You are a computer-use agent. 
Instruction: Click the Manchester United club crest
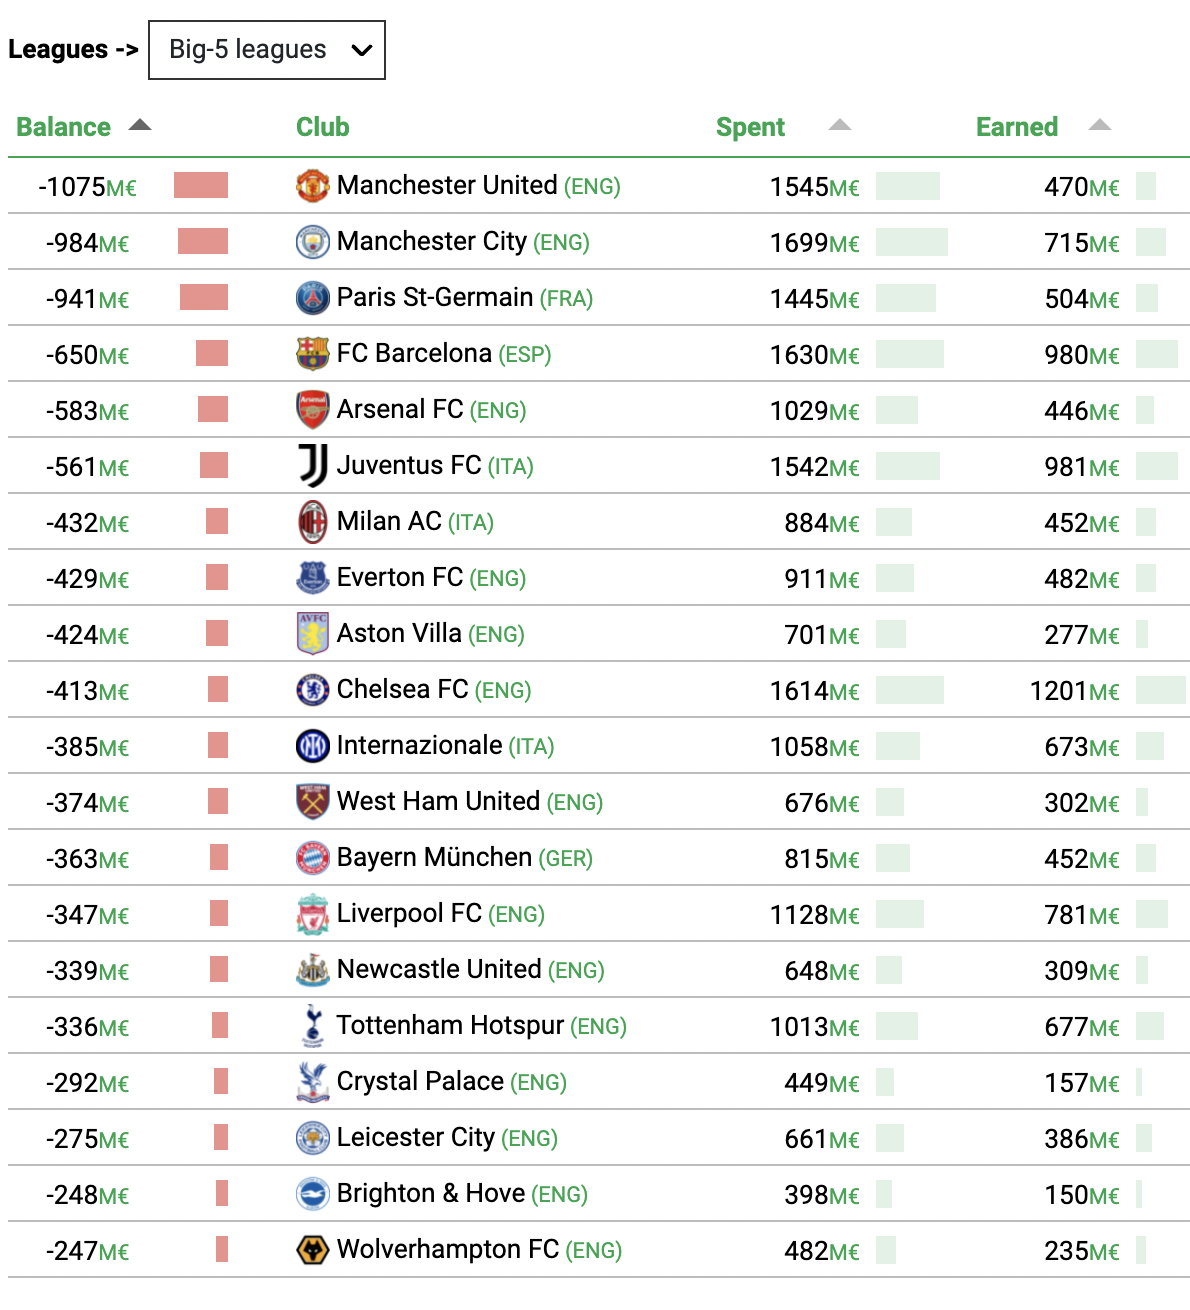pyautogui.click(x=313, y=185)
